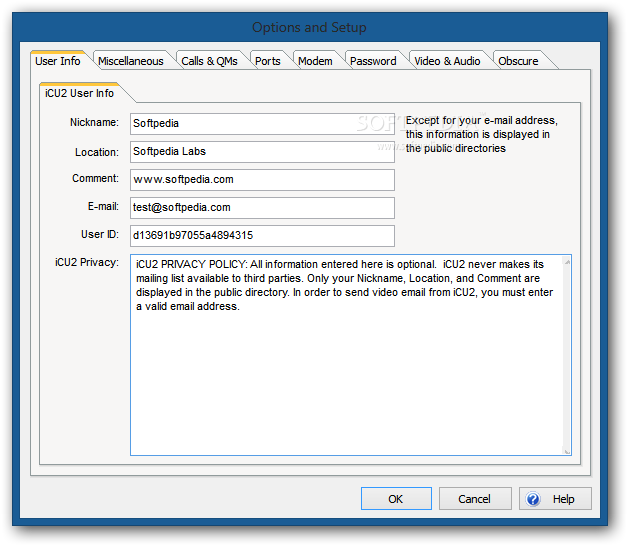This screenshot has height=546, width=628.
Task: Switch to the Ports tab
Action: [x=268, y=61]
